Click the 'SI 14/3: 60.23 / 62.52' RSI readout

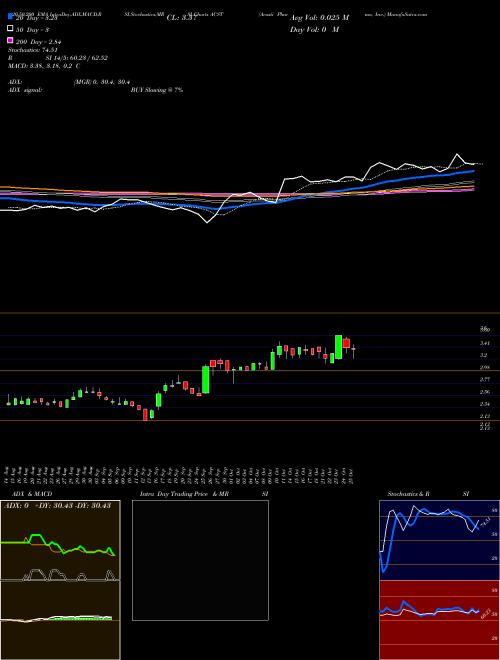[x=77, y=58]
